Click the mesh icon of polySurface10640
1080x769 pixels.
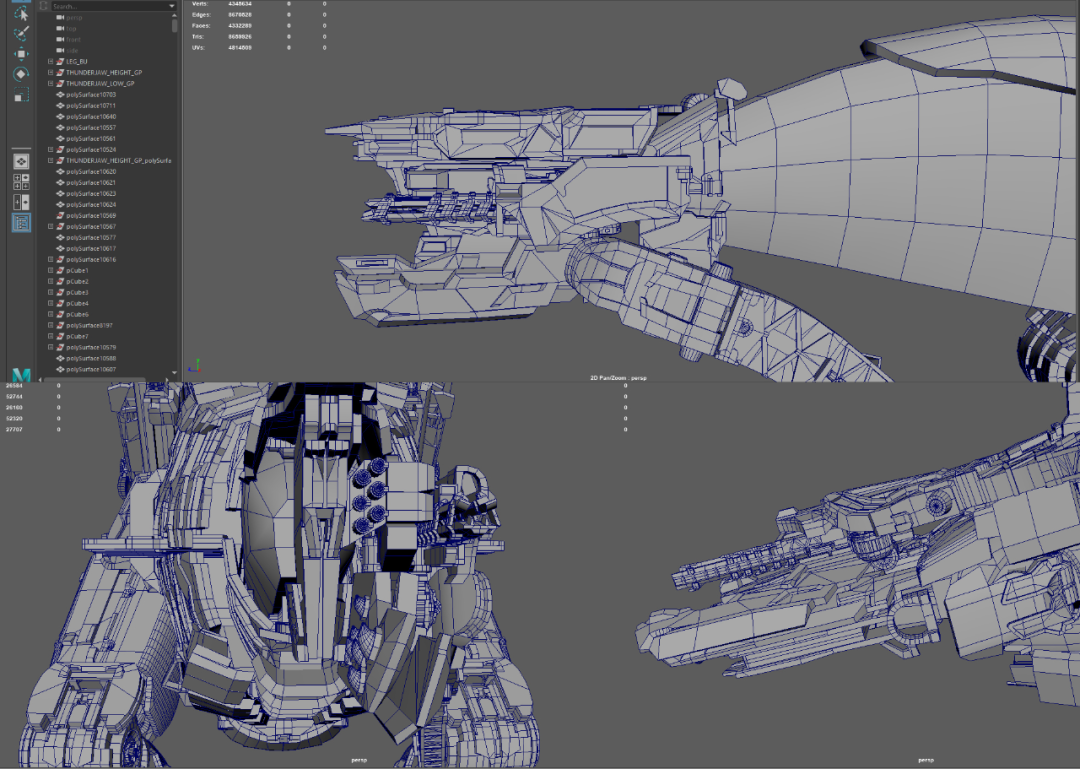[x=60, y=116]
